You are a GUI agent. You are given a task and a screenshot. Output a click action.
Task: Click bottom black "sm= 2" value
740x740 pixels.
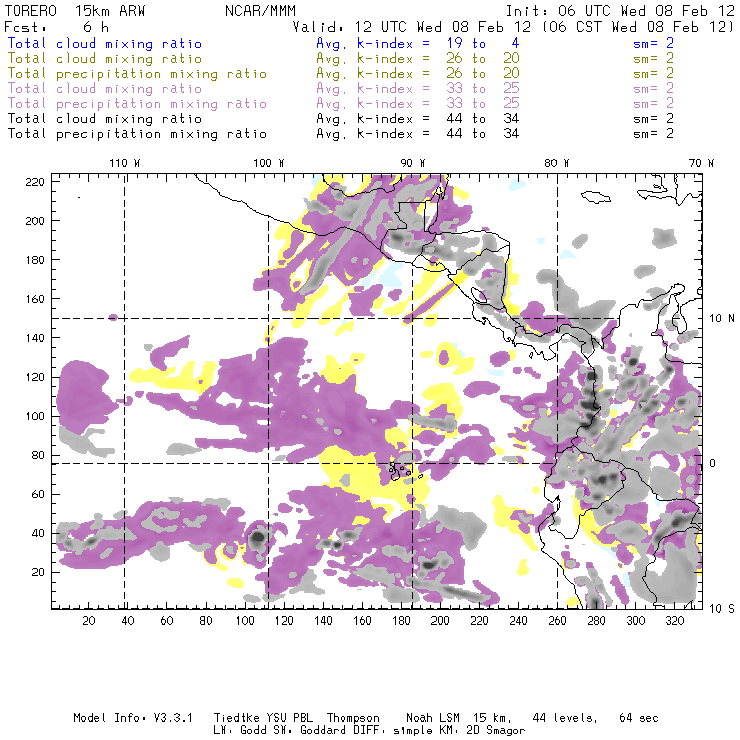coord(653,134)
